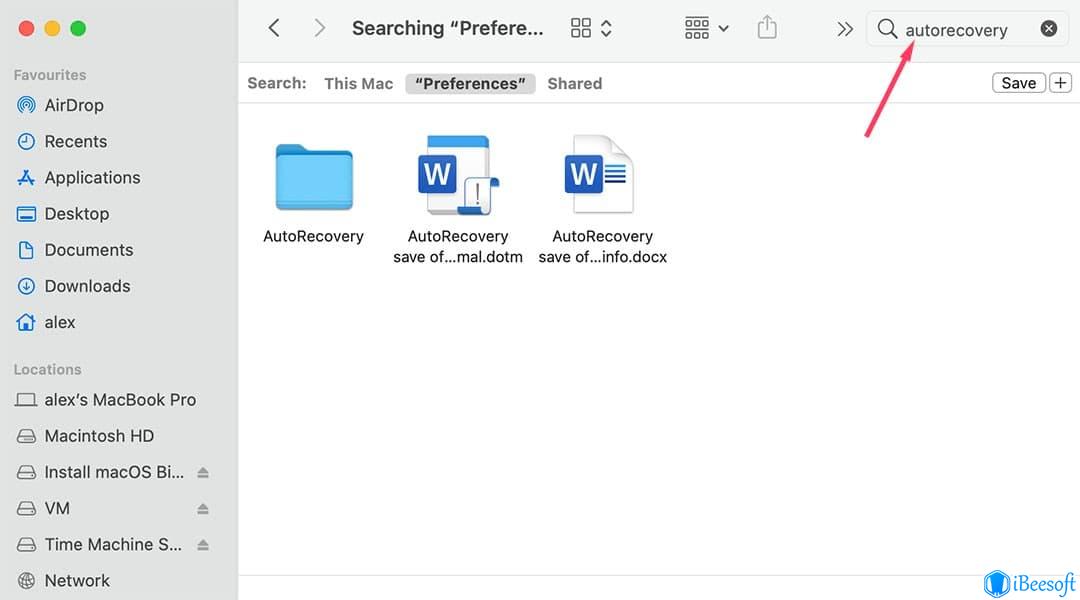Click the Share toolbar icon
The height and width of the screenshot is (600, 1080).
[x=767, y=28]
